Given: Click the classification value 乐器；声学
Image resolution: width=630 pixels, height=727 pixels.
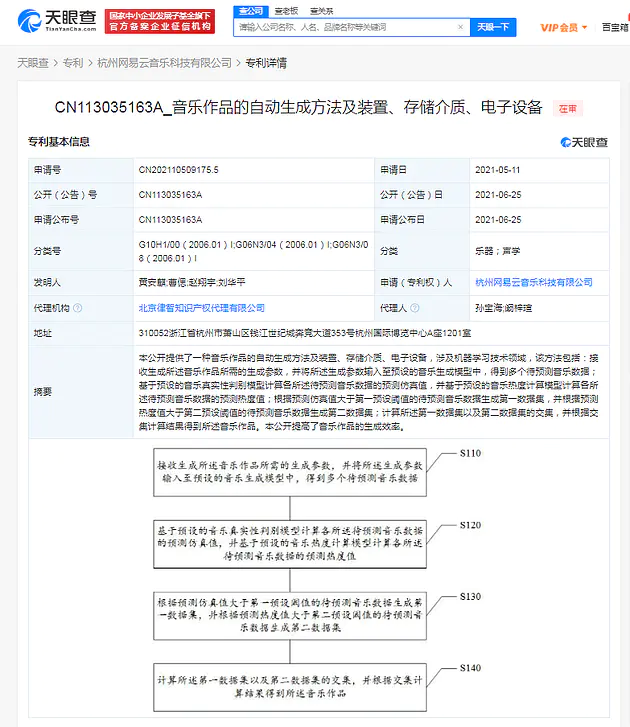Looking at the screenshot, I should pos(497,251).
